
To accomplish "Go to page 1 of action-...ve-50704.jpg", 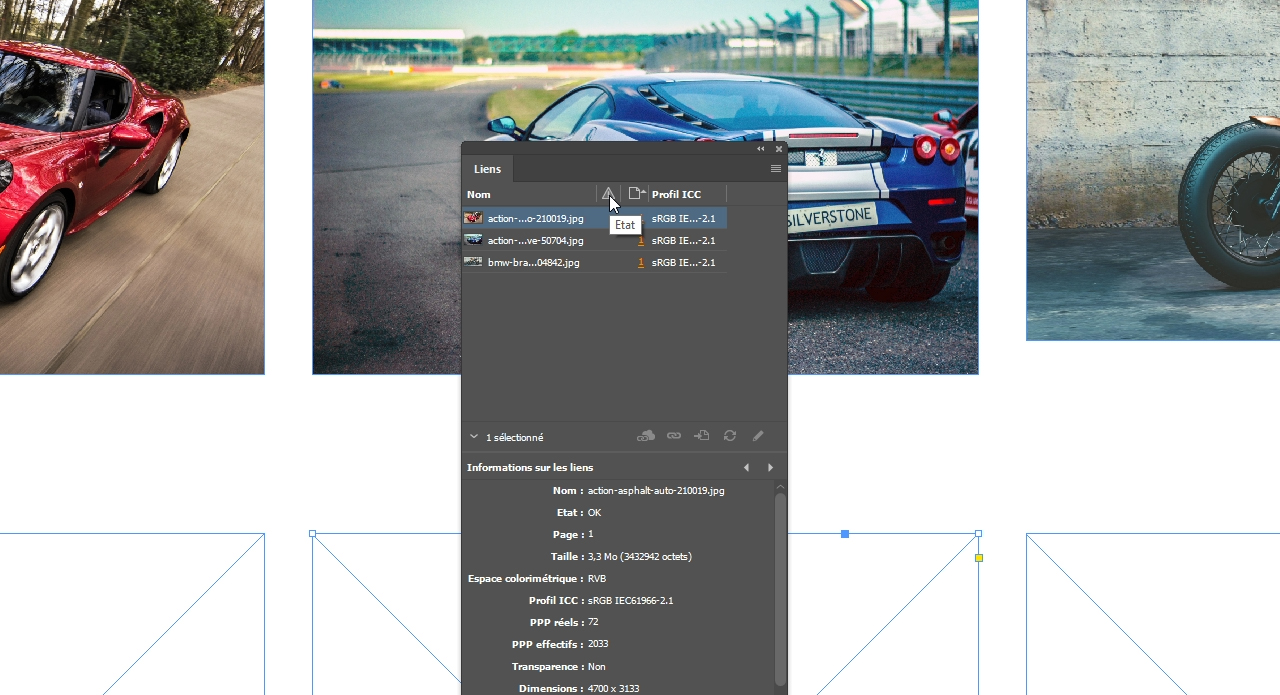I will coord(641,240).
